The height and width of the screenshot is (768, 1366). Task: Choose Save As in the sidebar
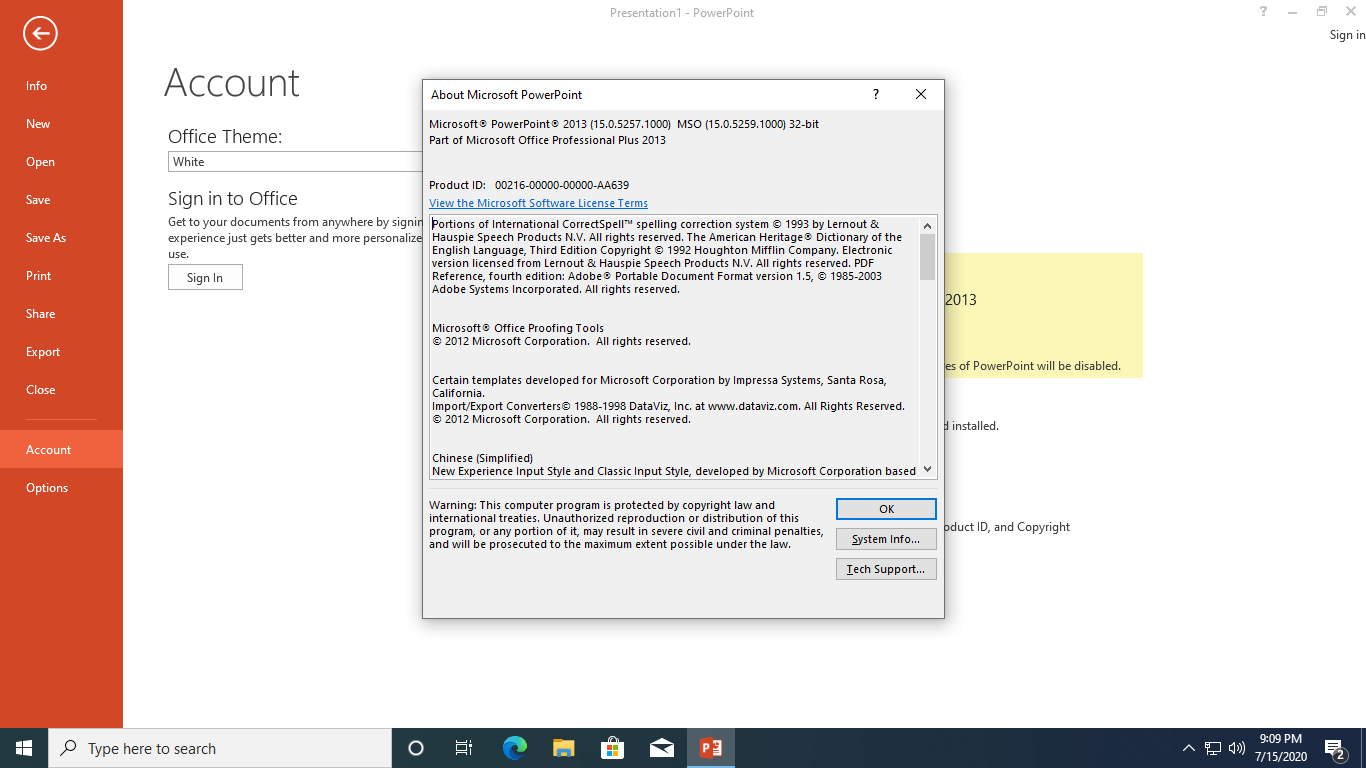click(x=61, y=238)
